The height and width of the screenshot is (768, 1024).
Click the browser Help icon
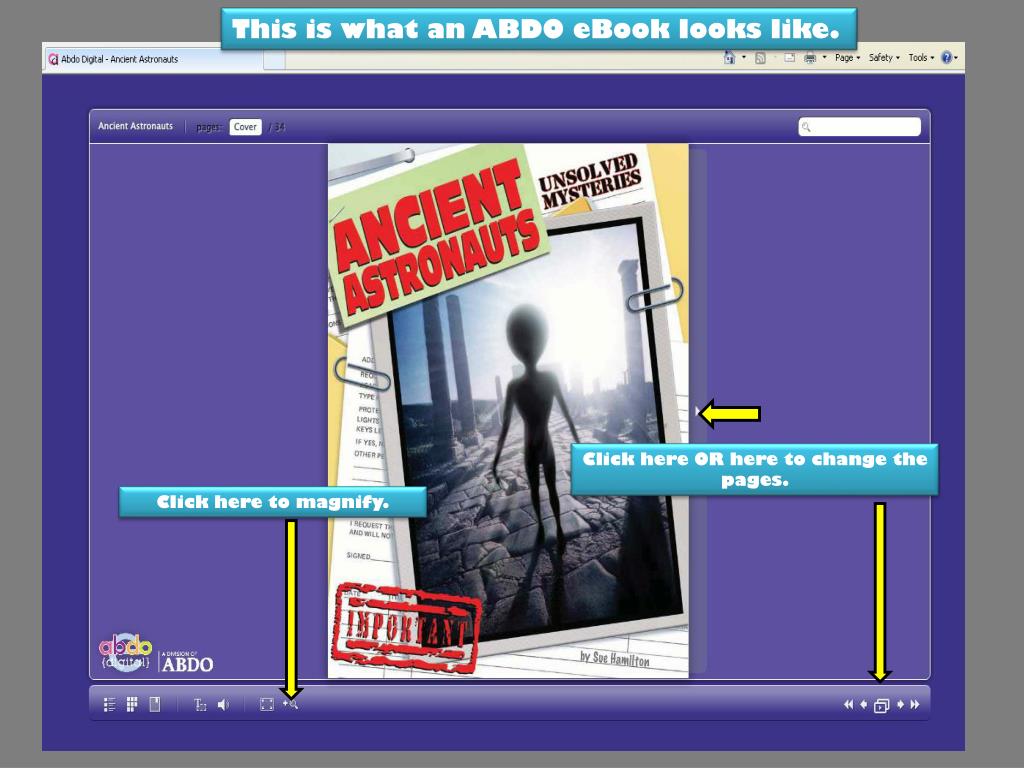(946, 57)
